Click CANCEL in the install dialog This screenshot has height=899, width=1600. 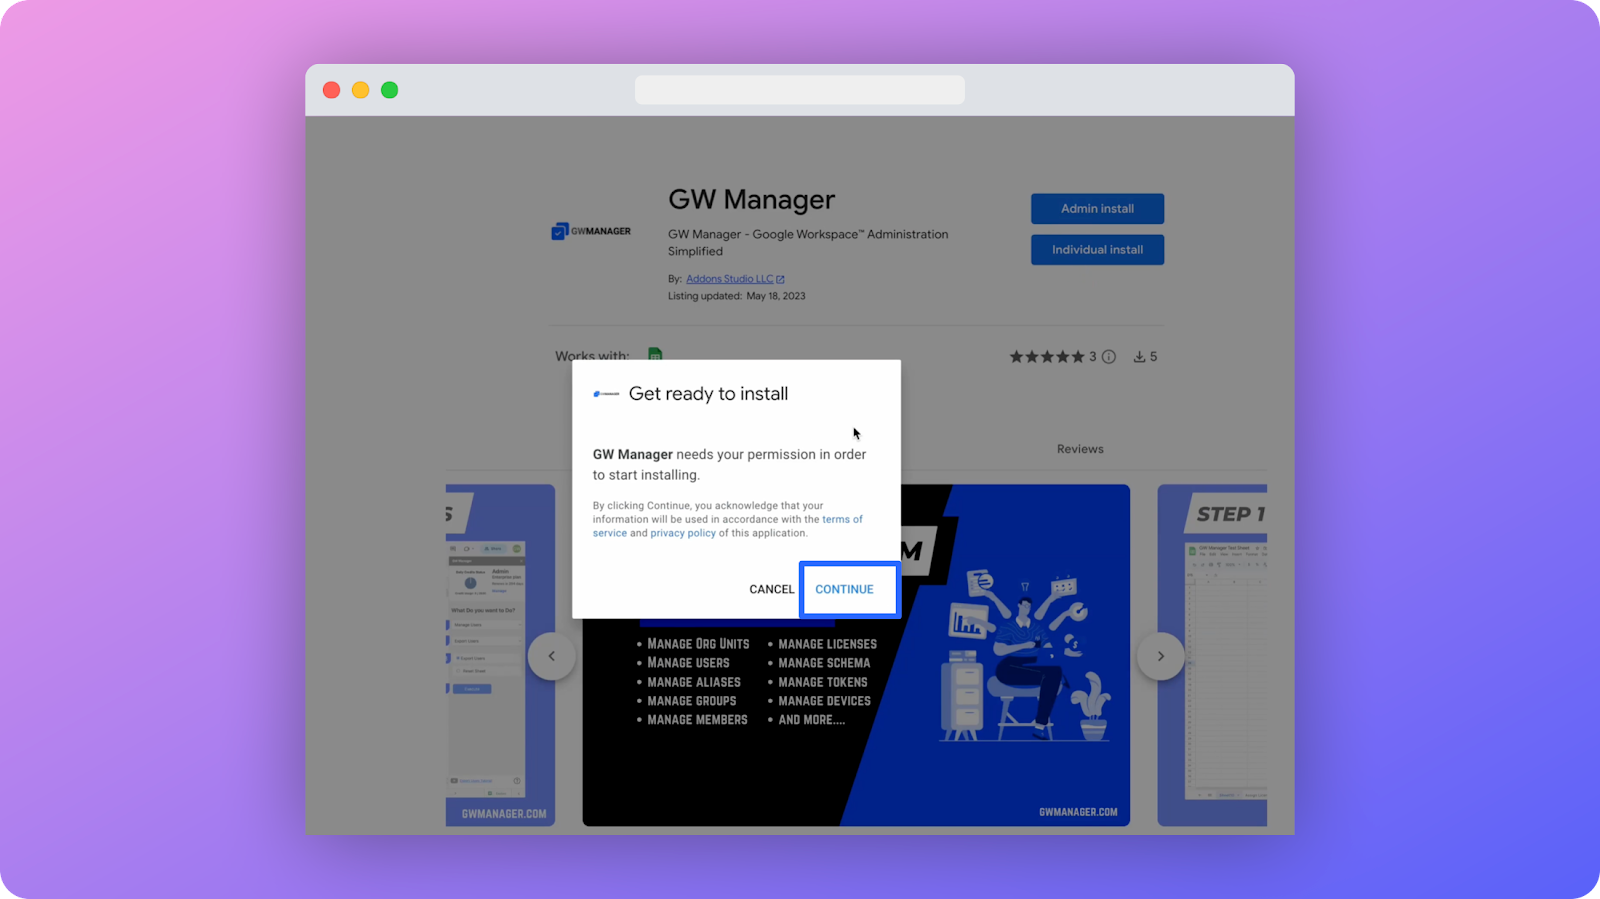[x=771, y=589]
